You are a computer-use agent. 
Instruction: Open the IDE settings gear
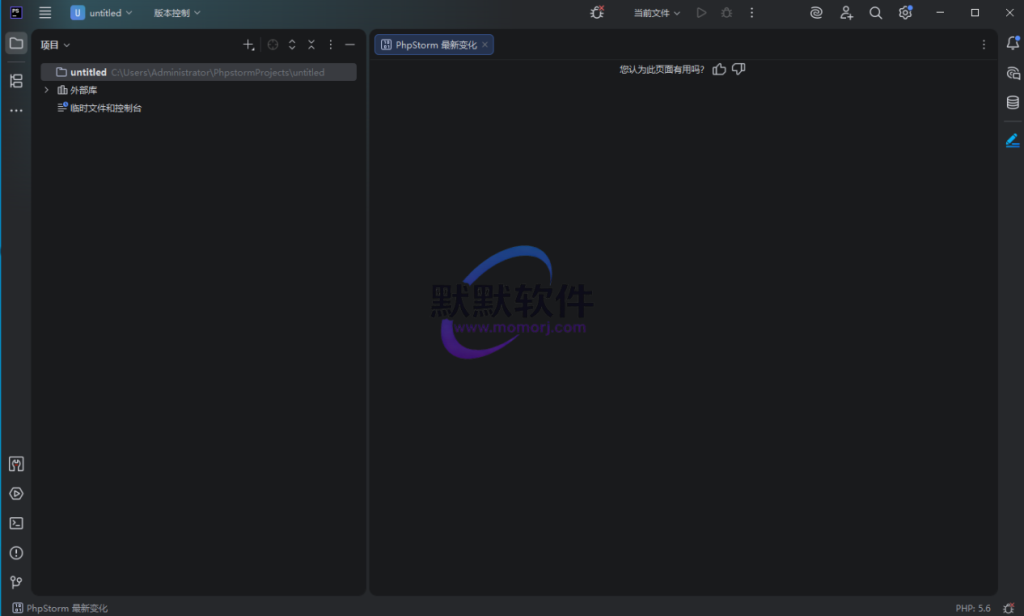coord(905,12)
